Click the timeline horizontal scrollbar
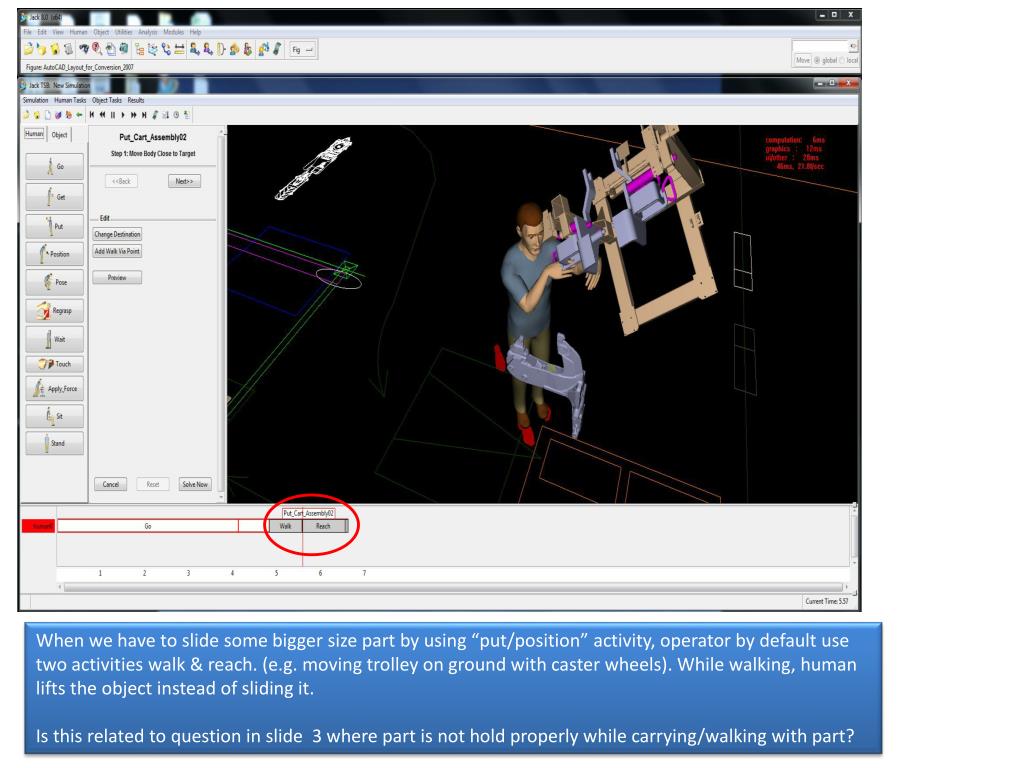The width and height of the screenshot is (1024, 768). 453,587
